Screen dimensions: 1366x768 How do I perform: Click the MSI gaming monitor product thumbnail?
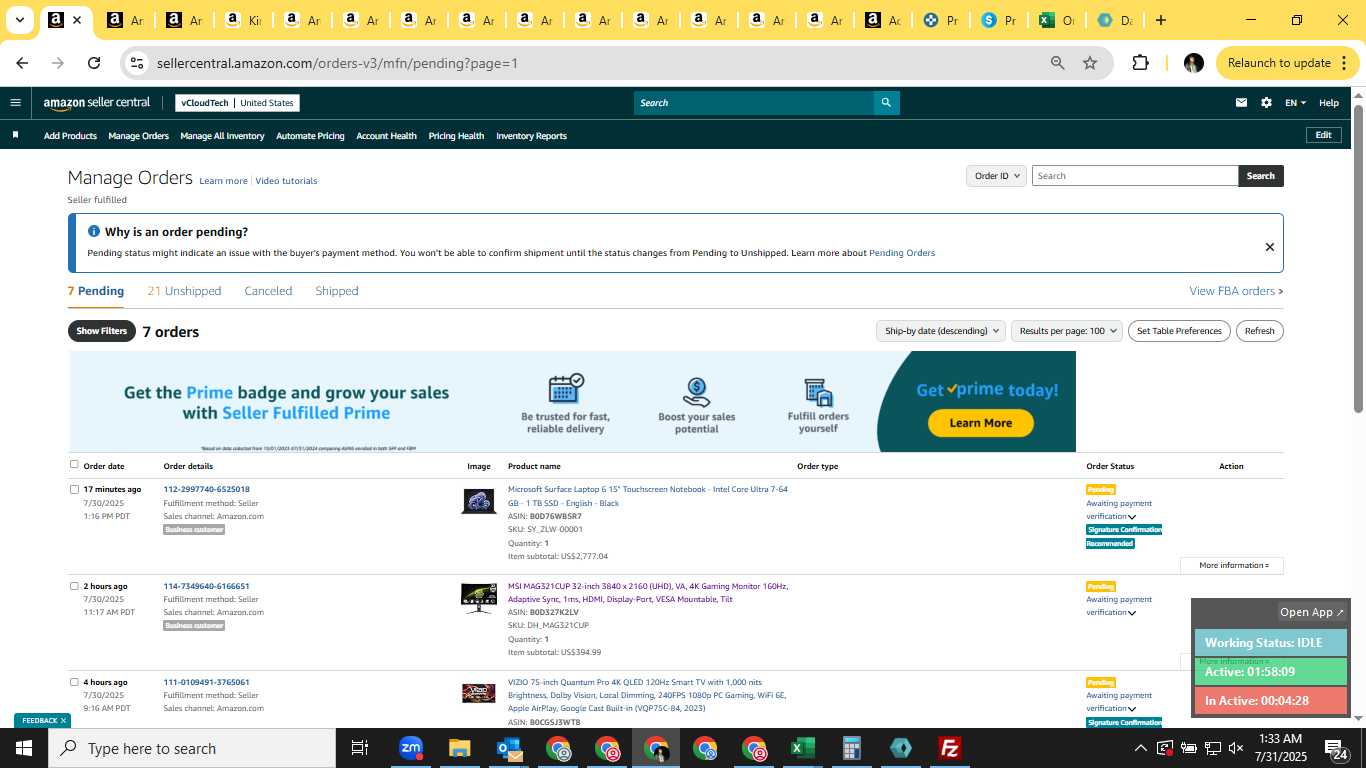[x=479, y=597]
